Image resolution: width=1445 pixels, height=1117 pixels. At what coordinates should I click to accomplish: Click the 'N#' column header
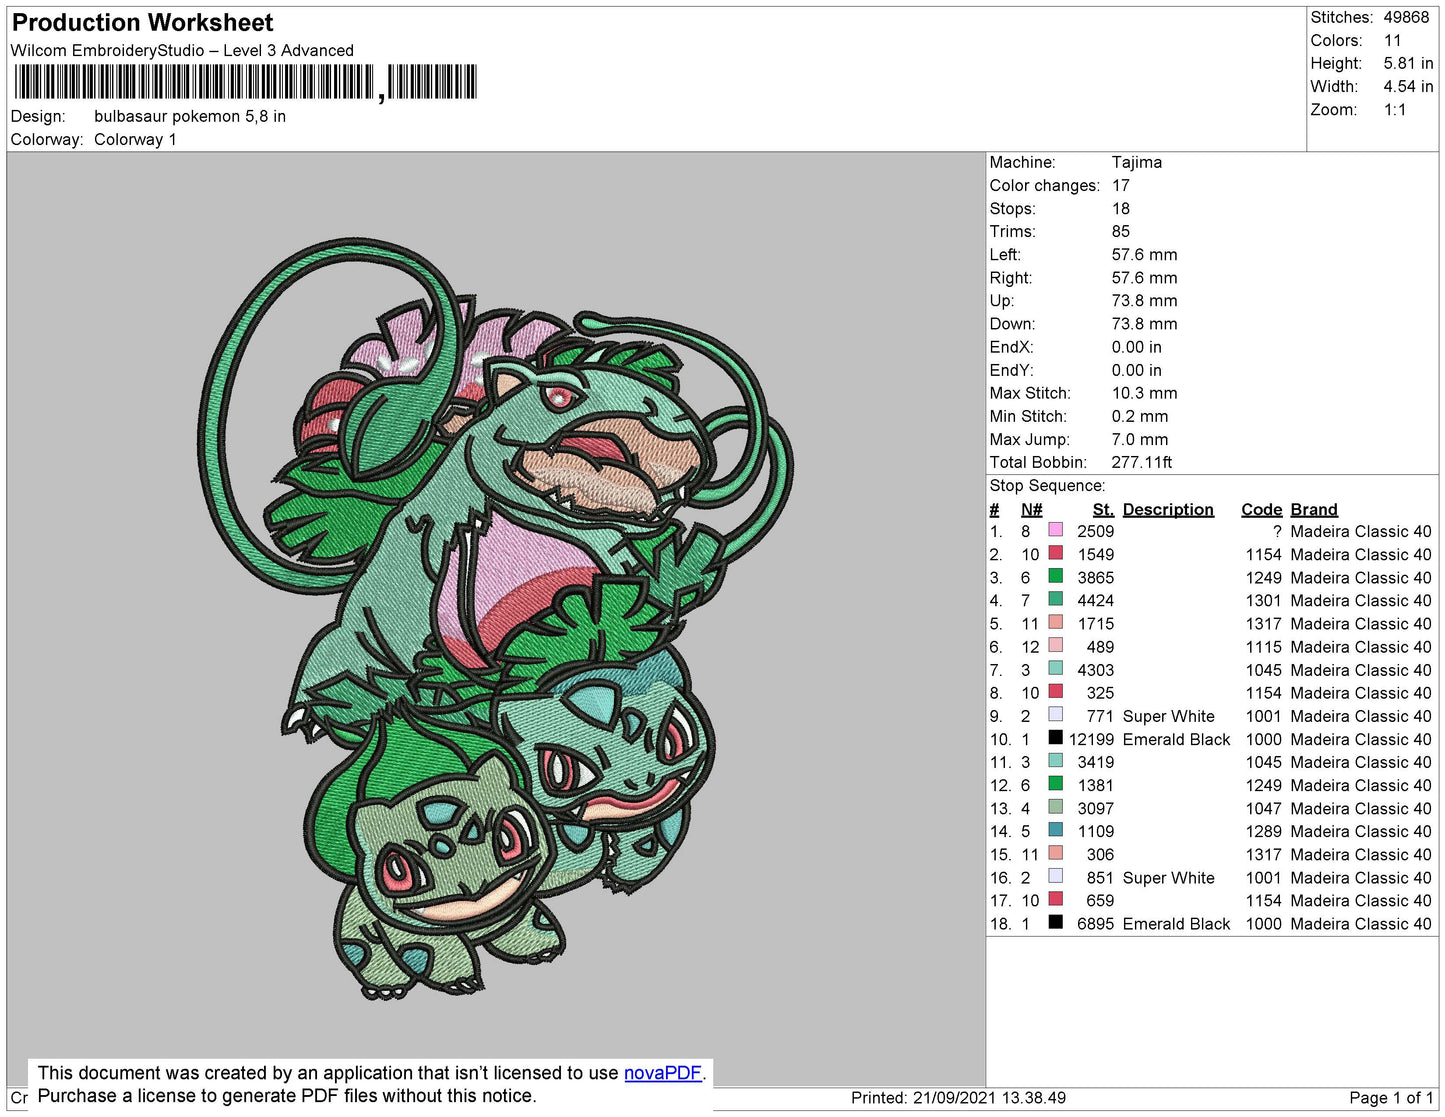[x=1031, y=509]
